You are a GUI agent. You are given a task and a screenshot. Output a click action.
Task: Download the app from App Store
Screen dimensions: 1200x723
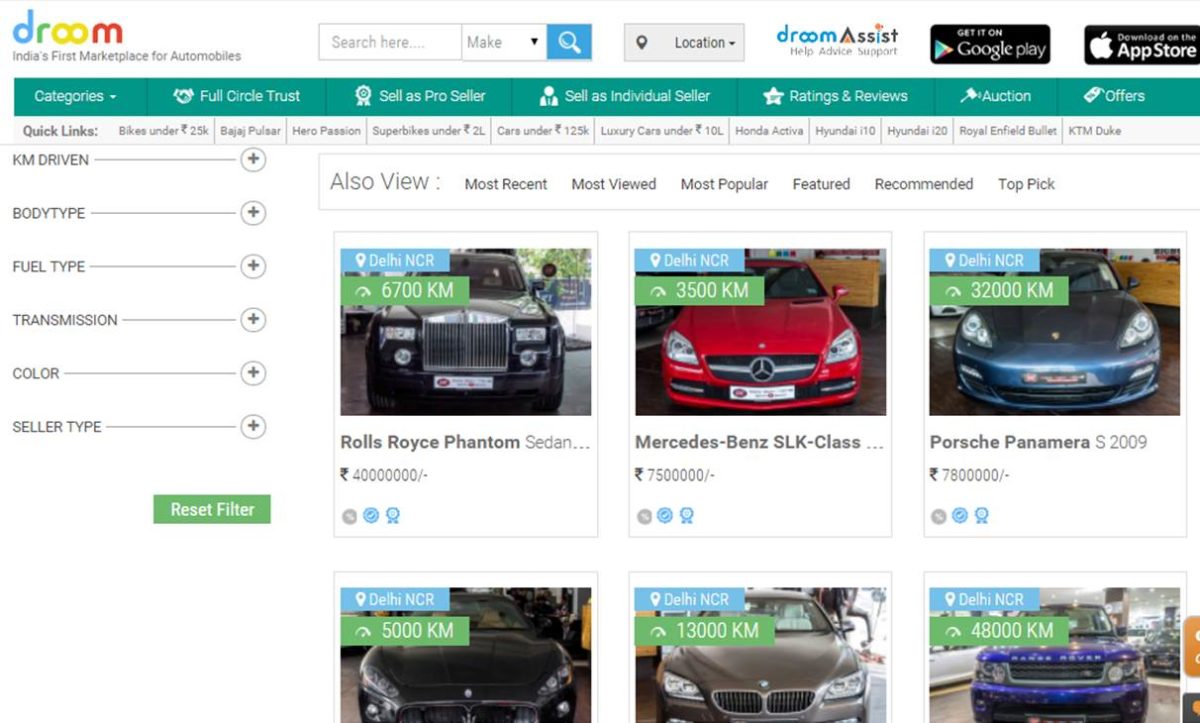click(x=1142, y=44)
